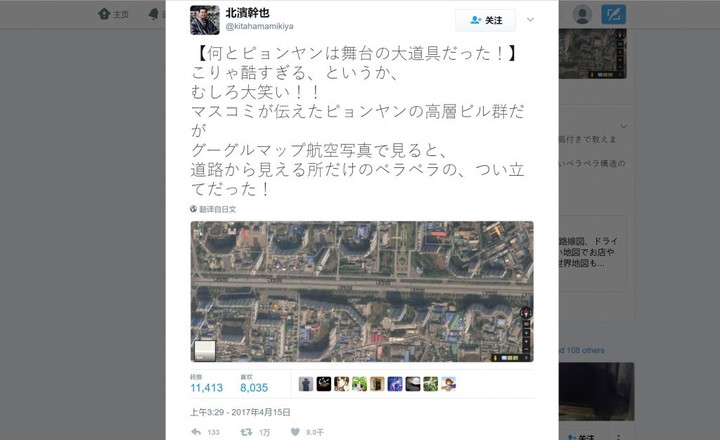Click the map layer thumbnail in image corner
Image resolution: width=720 pixels, height=440 pixels.
coord(205,350)
